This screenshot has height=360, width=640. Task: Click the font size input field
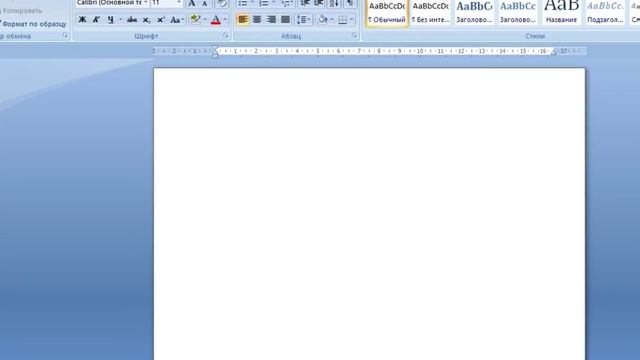tap(163, 3)
